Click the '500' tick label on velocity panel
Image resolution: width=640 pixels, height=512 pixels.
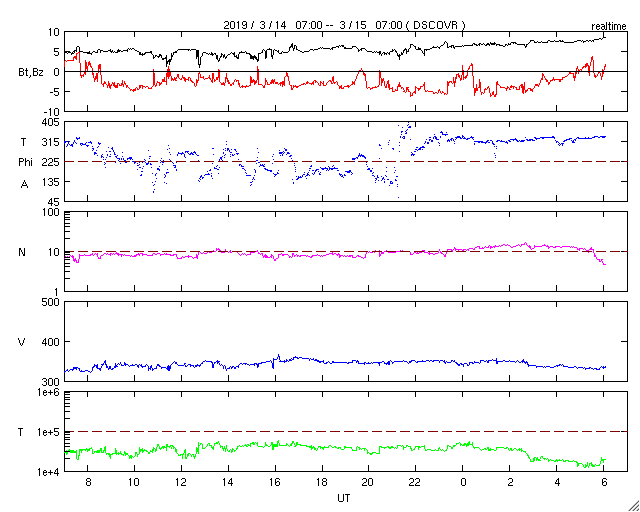point(51,303)
